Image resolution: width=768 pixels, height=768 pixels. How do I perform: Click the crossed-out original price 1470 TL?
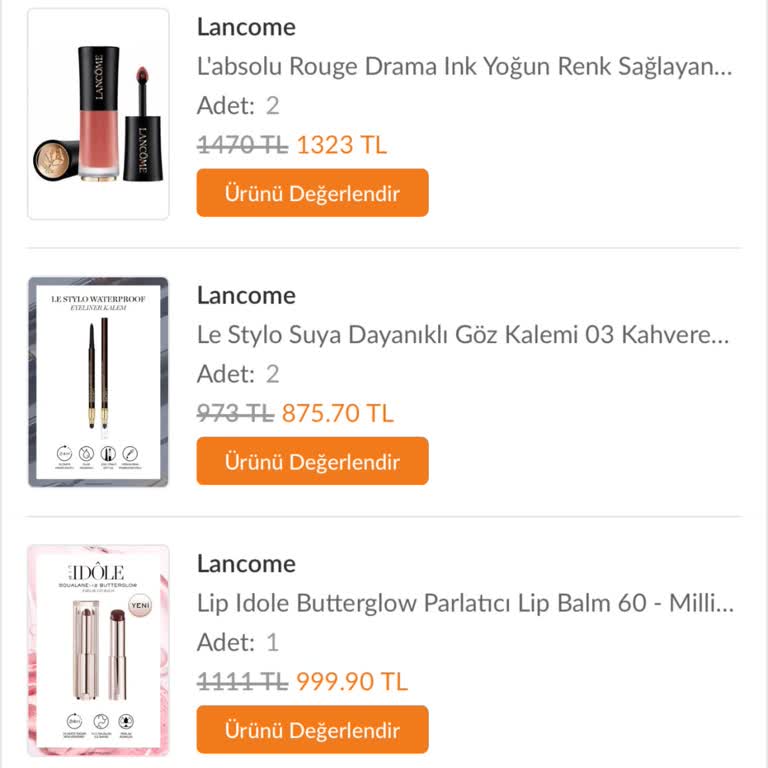click(242, 145)
